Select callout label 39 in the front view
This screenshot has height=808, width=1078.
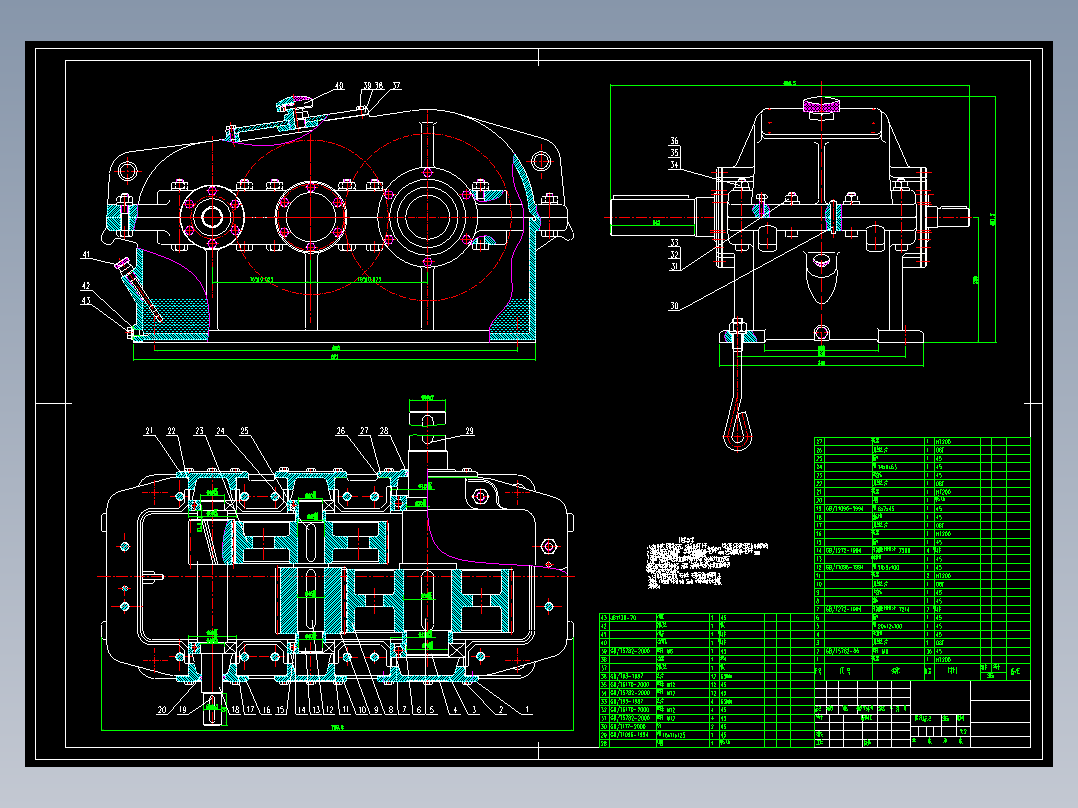coord(367,86)
